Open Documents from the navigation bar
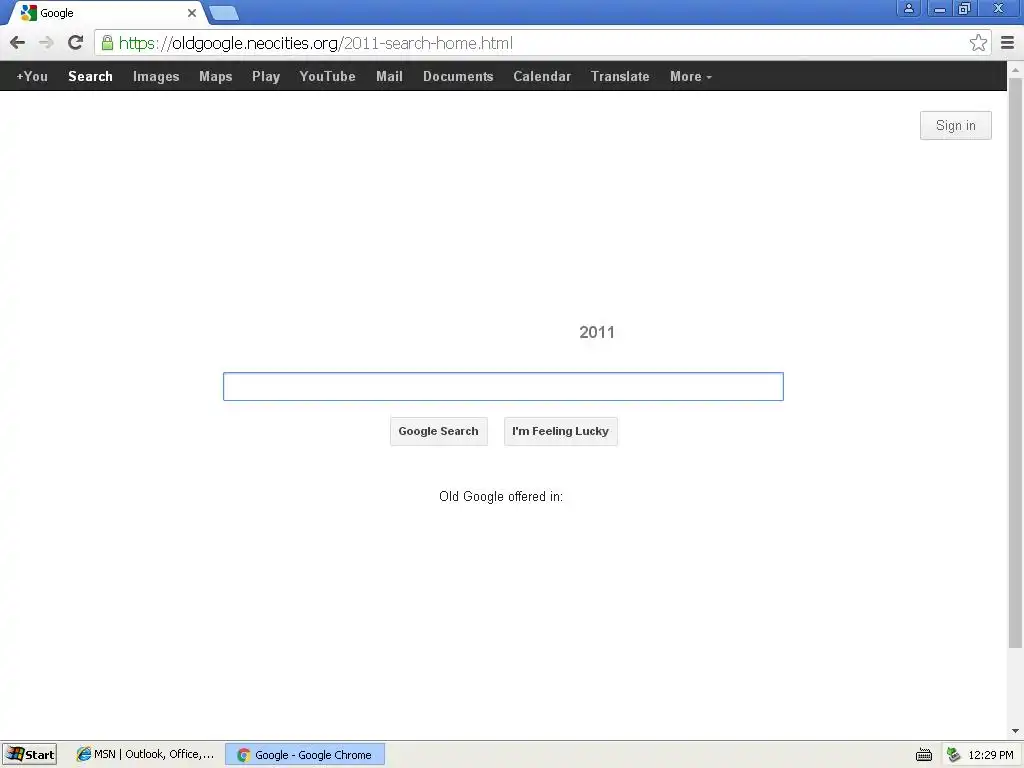 458,76
